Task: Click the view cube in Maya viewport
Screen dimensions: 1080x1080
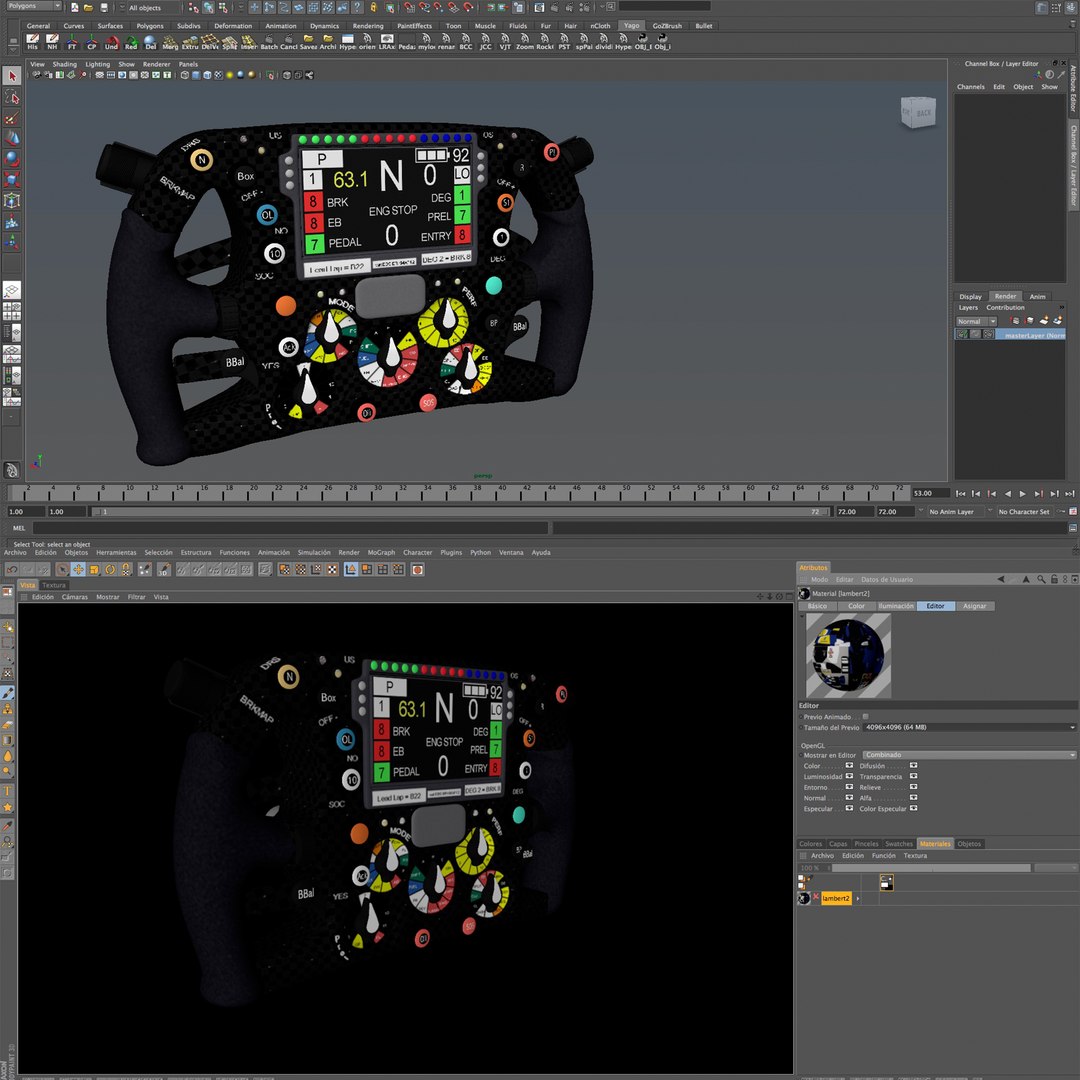Action: (x=918, y=112)
